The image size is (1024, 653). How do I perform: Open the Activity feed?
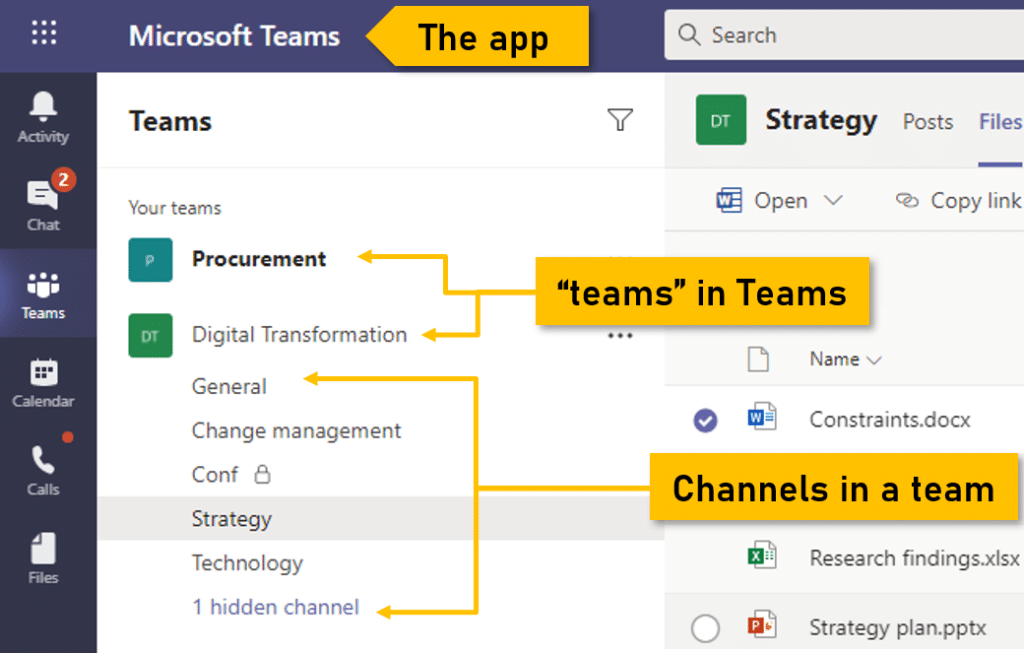(42, 110)
